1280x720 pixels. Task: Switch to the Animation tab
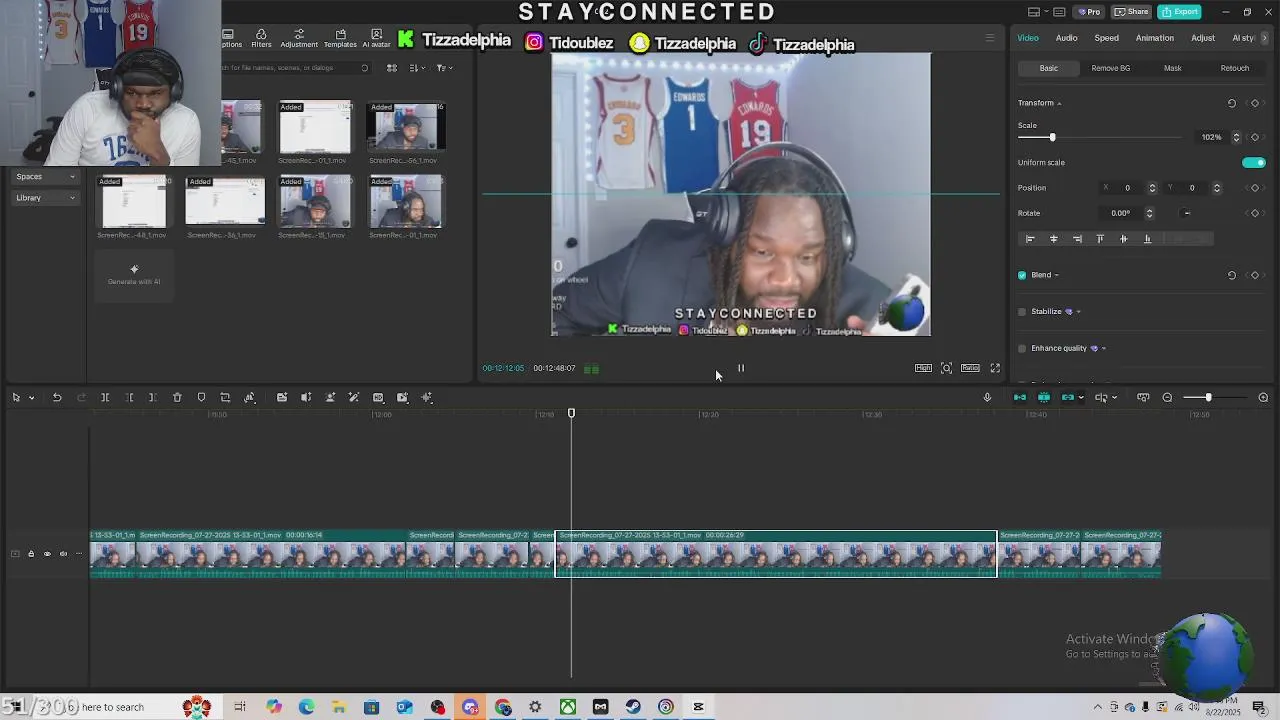point(1155,38)
